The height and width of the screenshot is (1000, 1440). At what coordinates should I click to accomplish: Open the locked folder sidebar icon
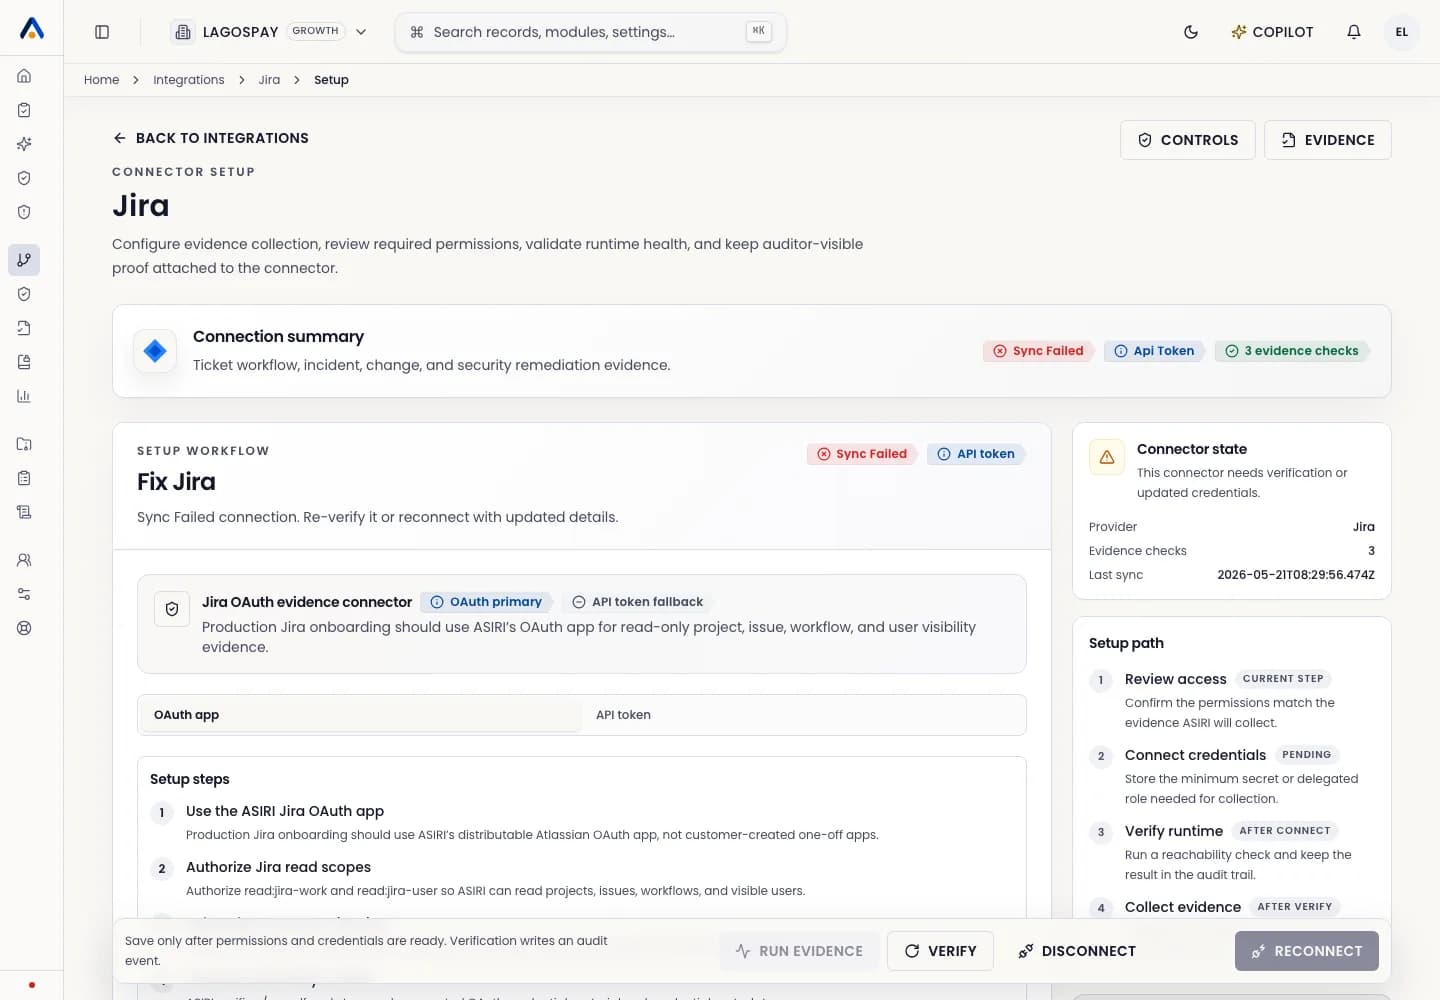click(24, 444)
